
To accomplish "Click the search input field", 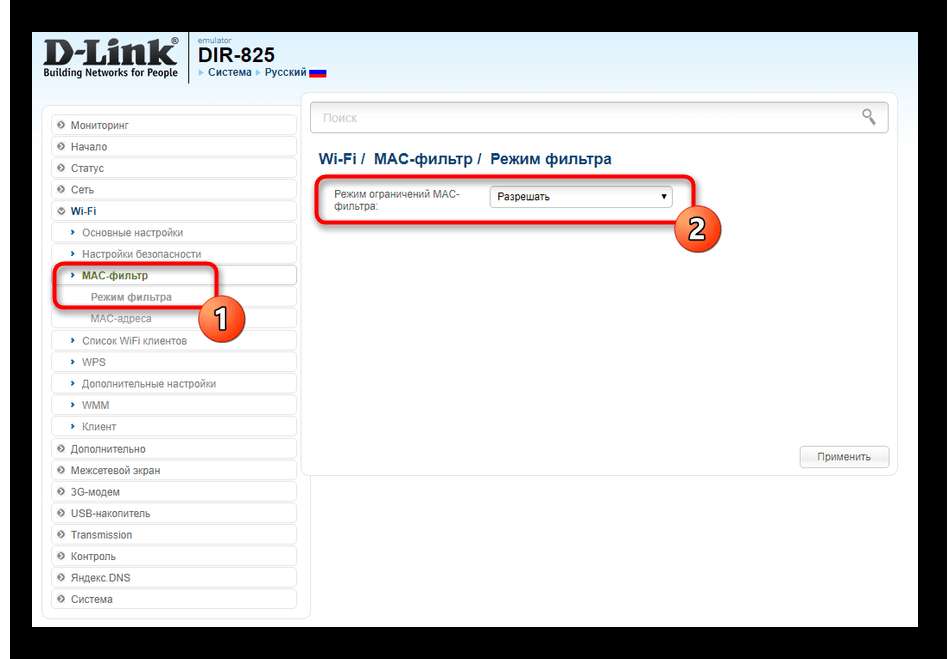I will click(x=599, y=118).
